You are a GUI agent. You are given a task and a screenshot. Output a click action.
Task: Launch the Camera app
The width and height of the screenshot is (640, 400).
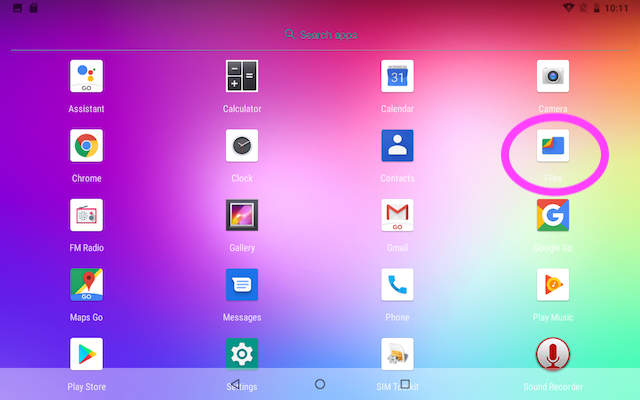point(553,76)
